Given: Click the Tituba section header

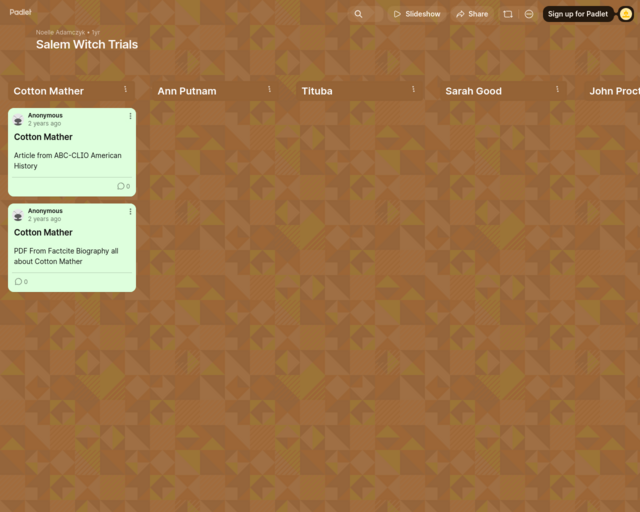Looking at the screenshot, I should [317, 91].
